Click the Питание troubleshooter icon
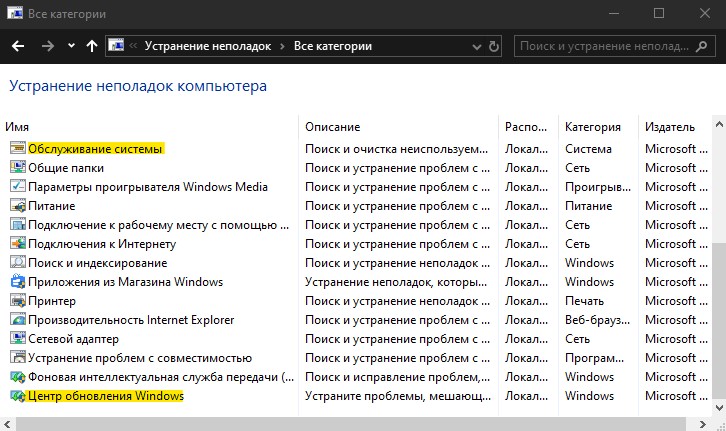Image resolution: width=726 pixels, height=431 pixels. coord(18,206)
